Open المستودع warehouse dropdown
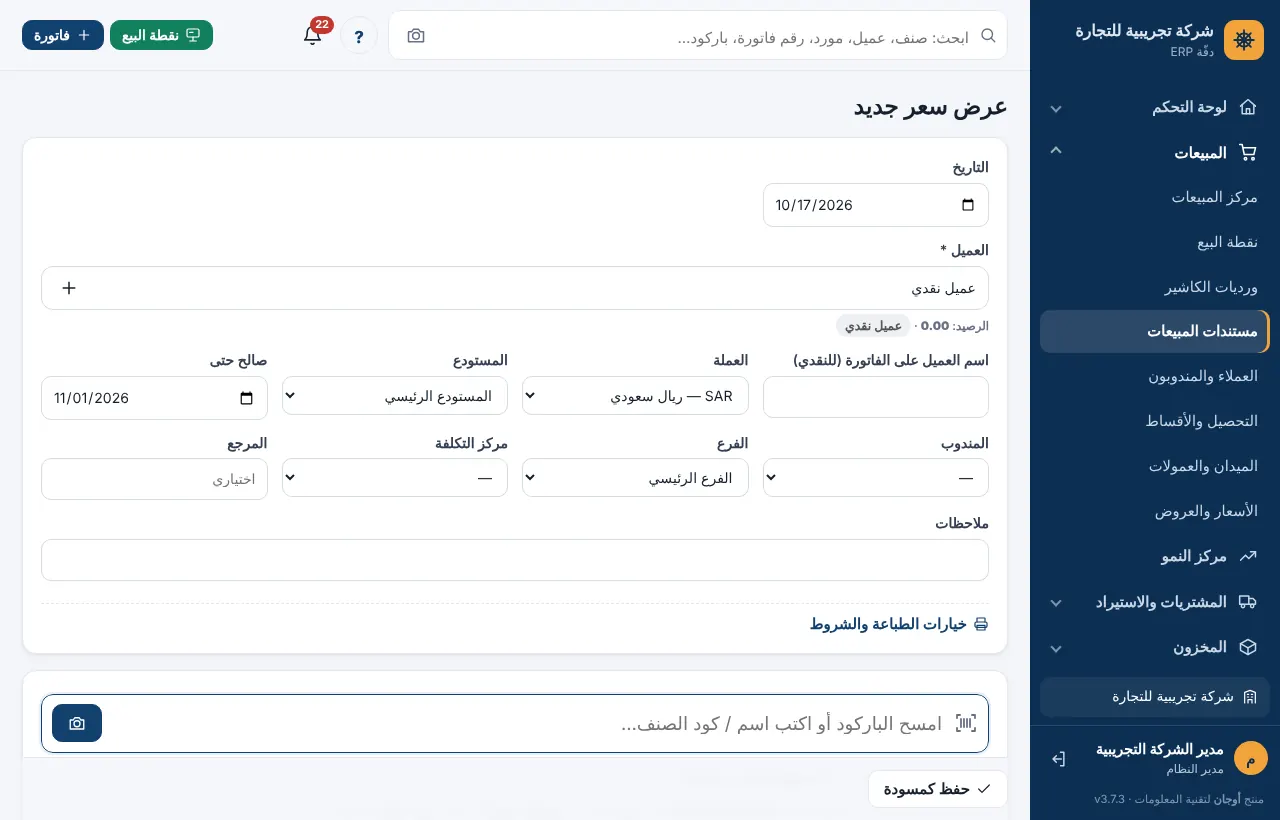Image resolution: width=1280 pixels, height=820 pixels. (395, 396)
